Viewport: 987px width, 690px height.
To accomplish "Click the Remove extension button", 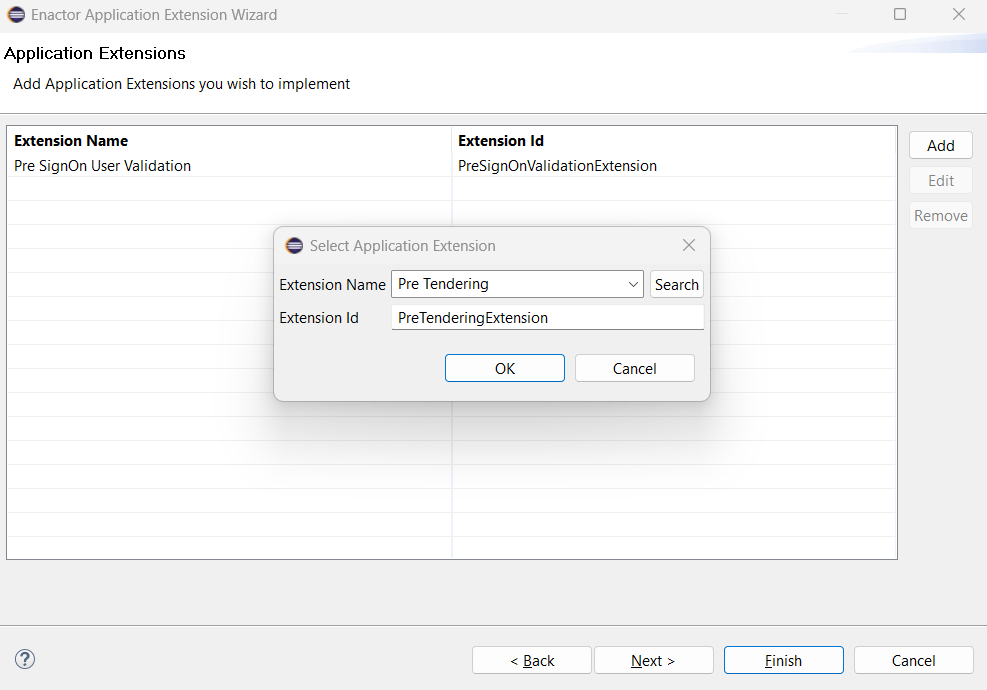I will [x=940, y=216].
